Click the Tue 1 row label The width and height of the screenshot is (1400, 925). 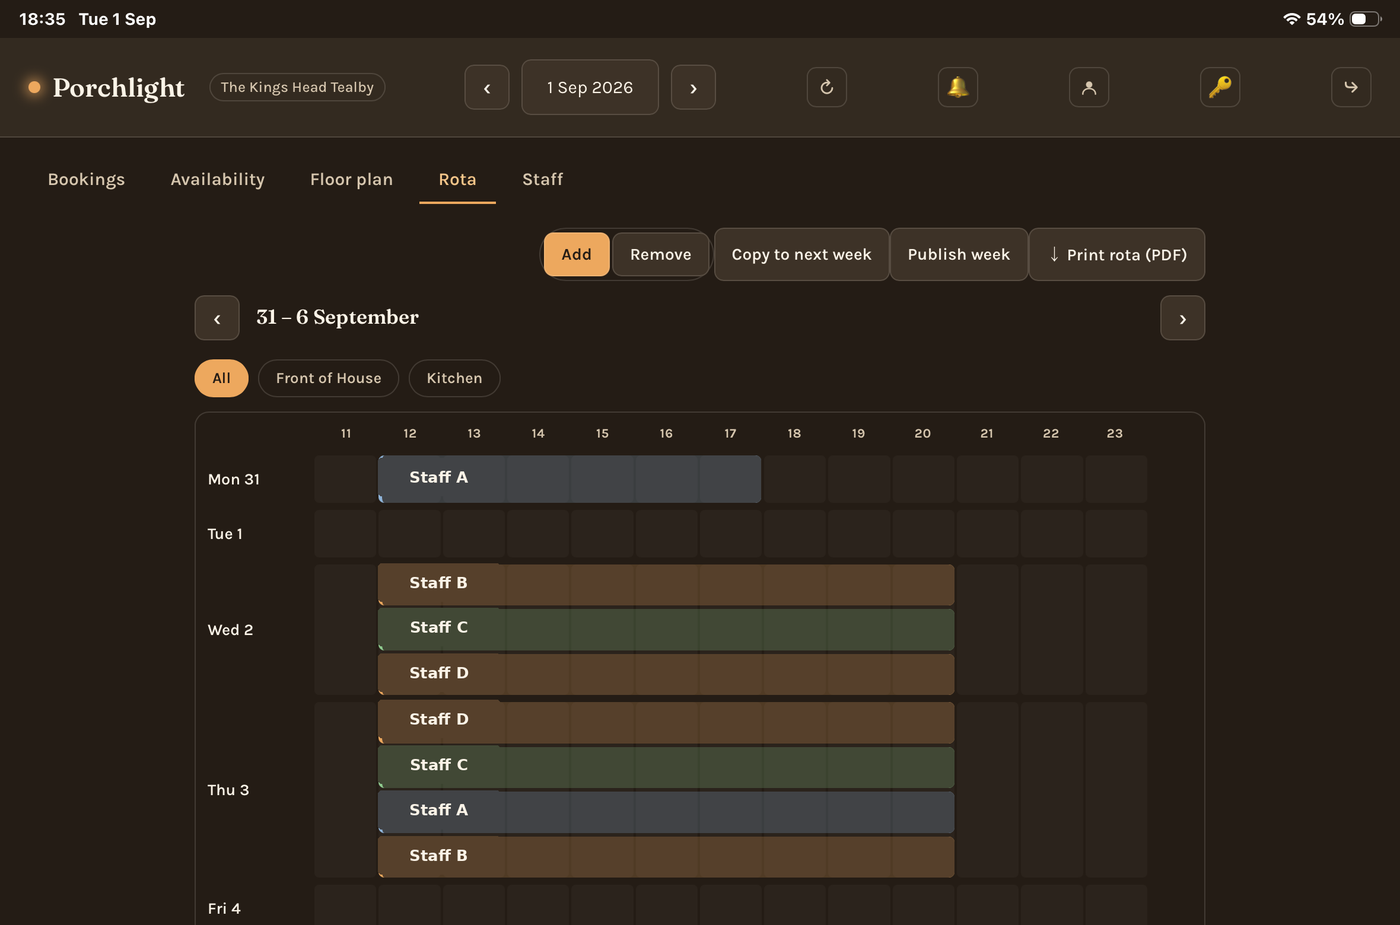(225, 534)
